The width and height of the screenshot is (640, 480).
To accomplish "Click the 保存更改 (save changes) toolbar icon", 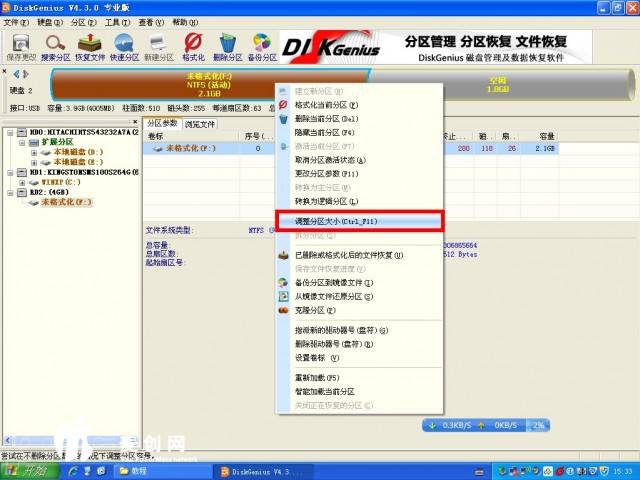I will pos(20,46).
